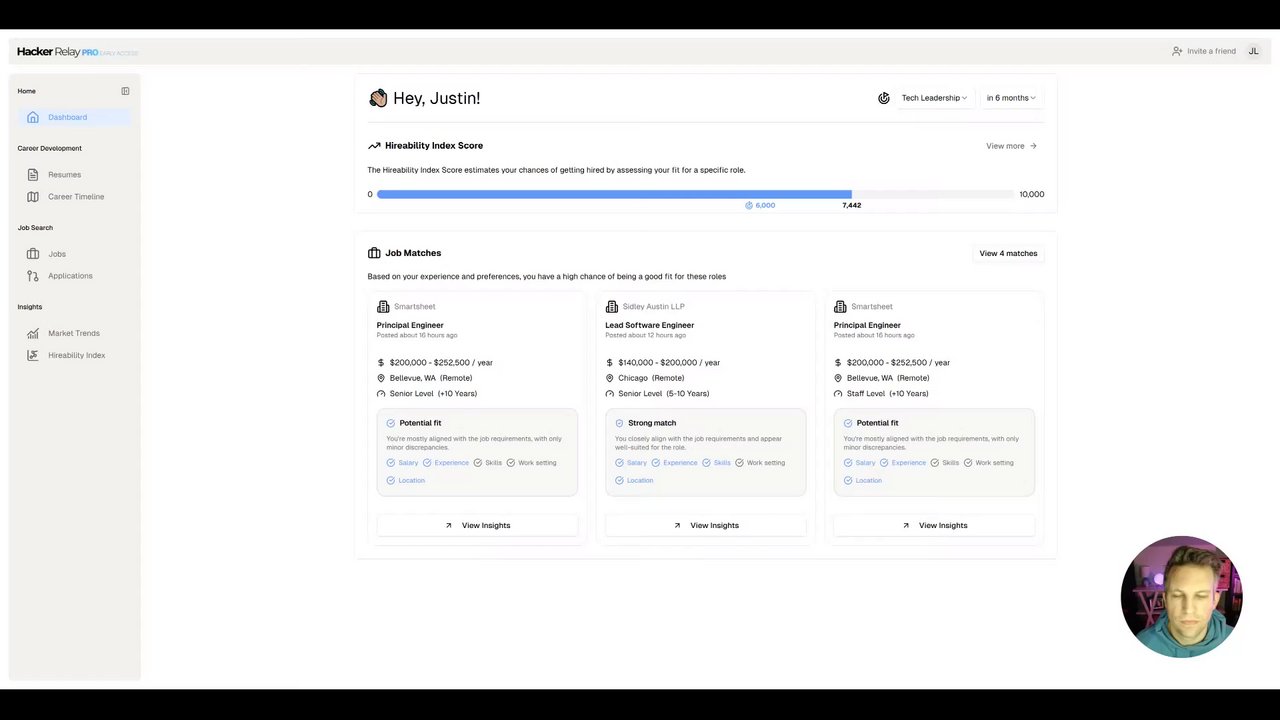Open the Dashboard page in sidebar
Screen dimensions: 1280x720
tap(74, 117)
